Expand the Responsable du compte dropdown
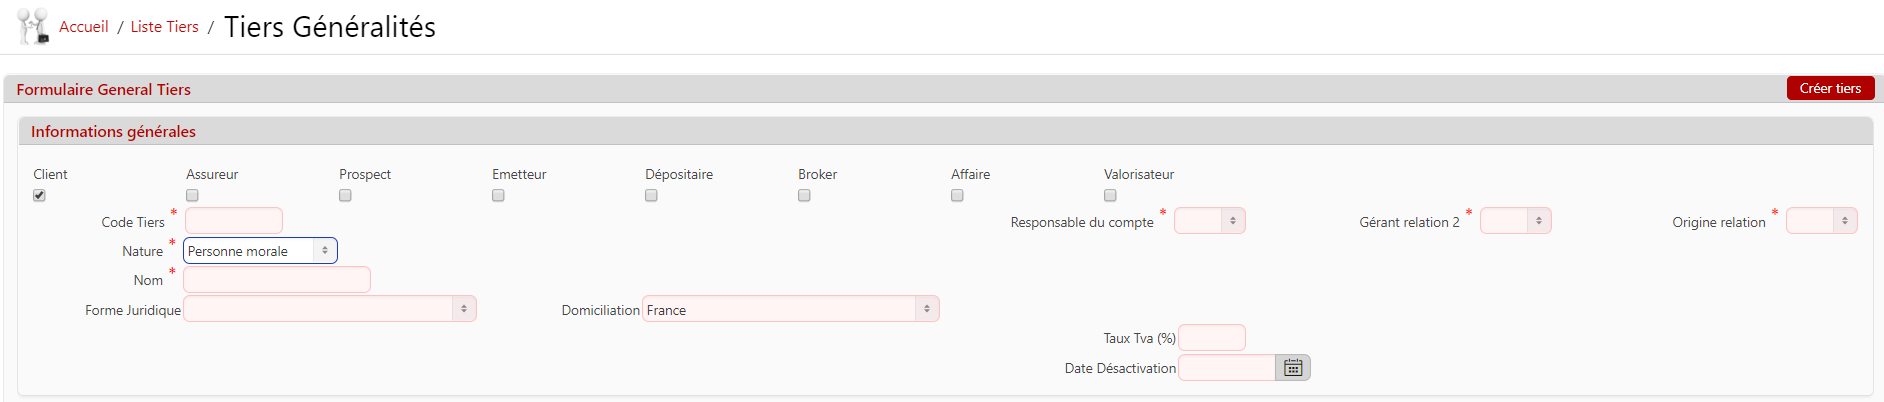The height and width of the screenshot is (402, 1884). 1210,221
